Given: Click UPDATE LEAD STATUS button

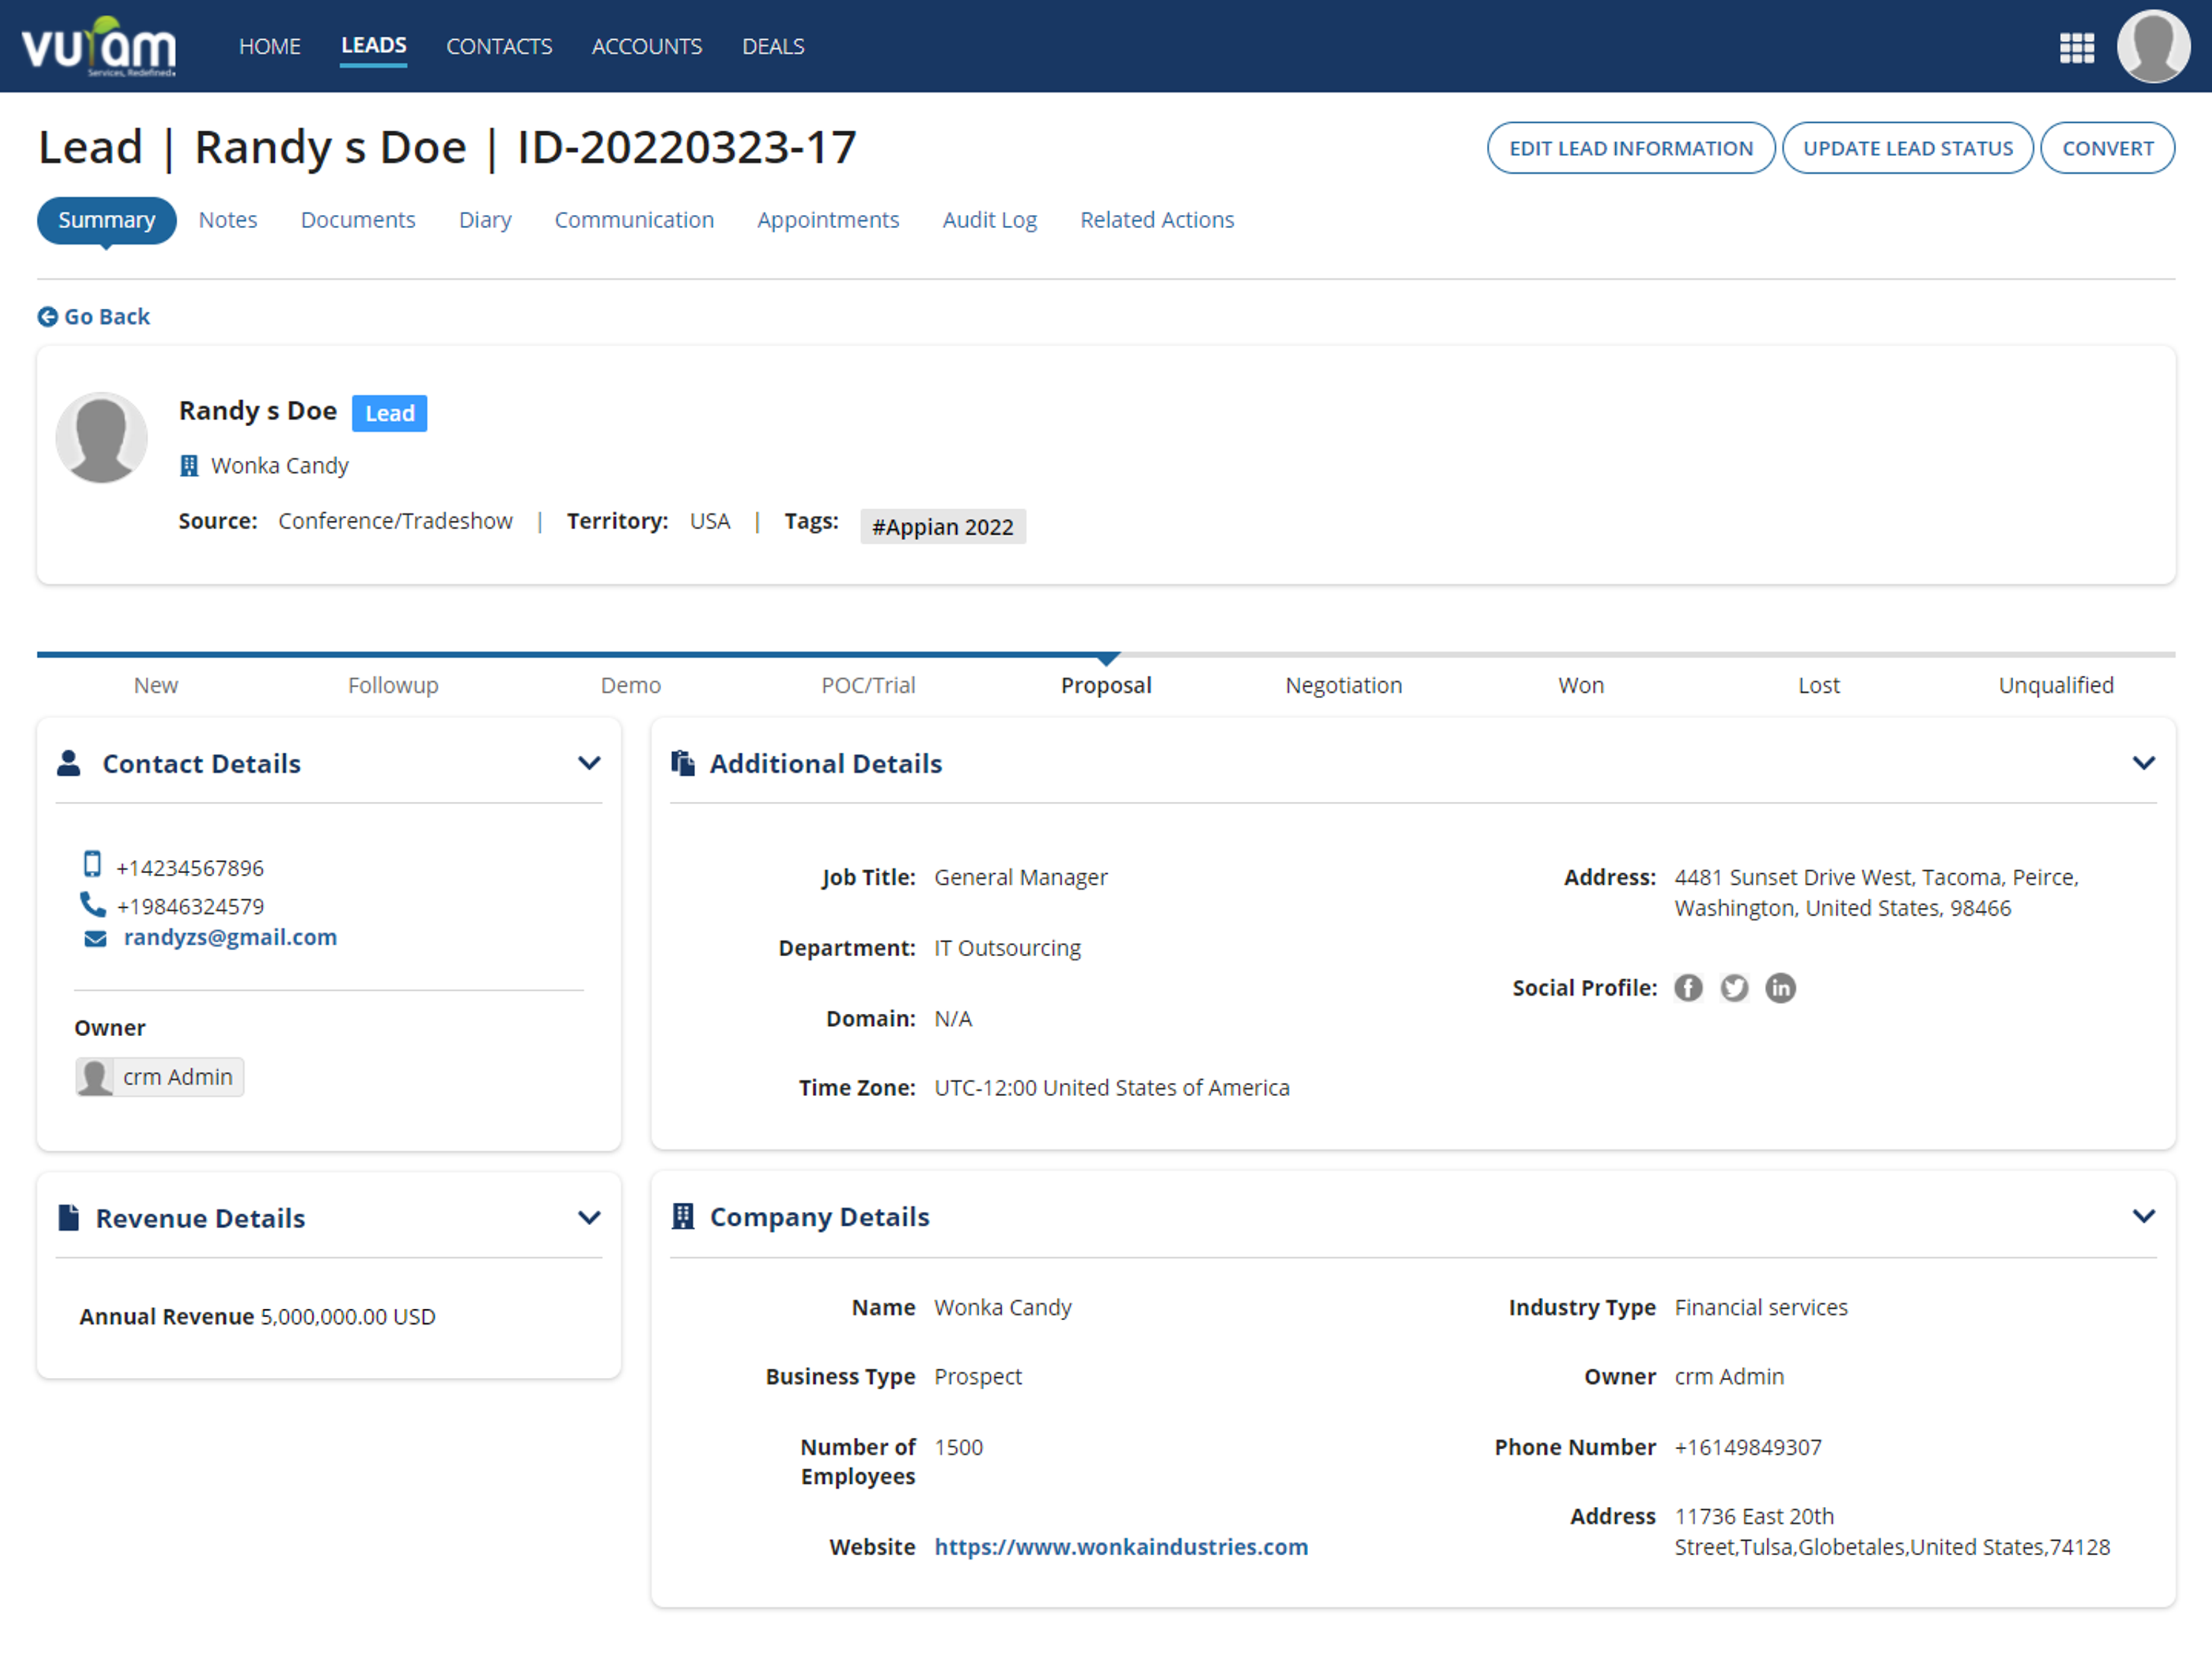Looking at the screenshot, I should pyautogui.click(x=1907, y=148).
